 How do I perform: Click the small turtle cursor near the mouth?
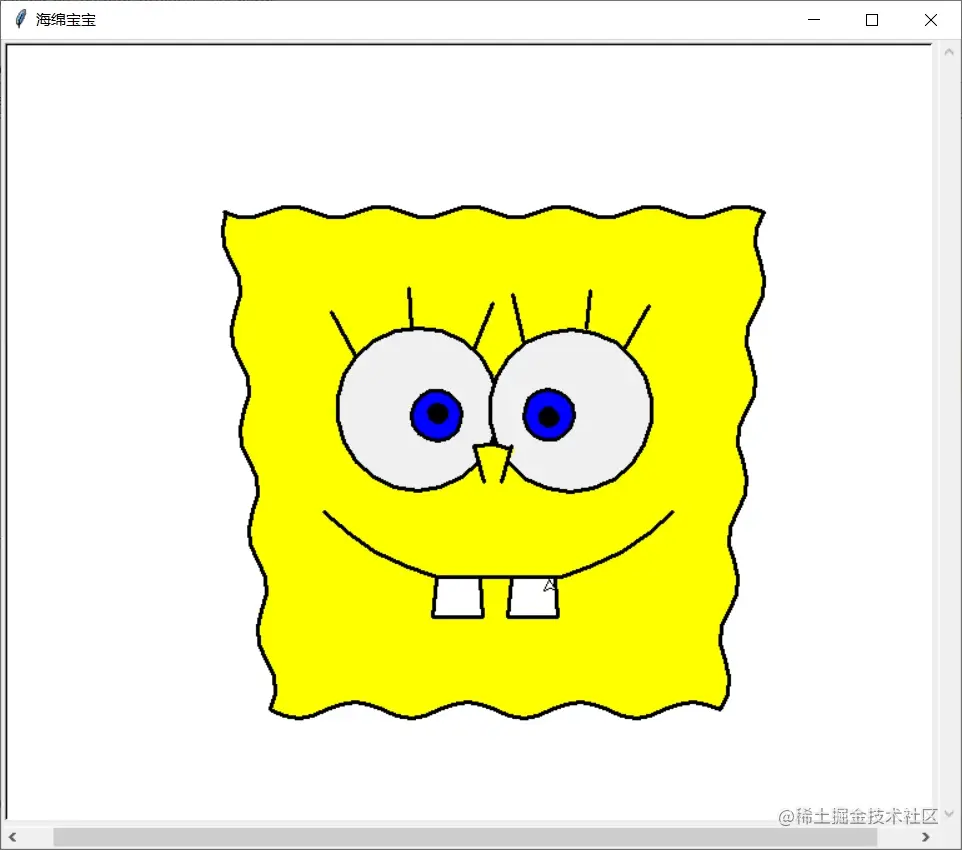[x=548, y=585]
